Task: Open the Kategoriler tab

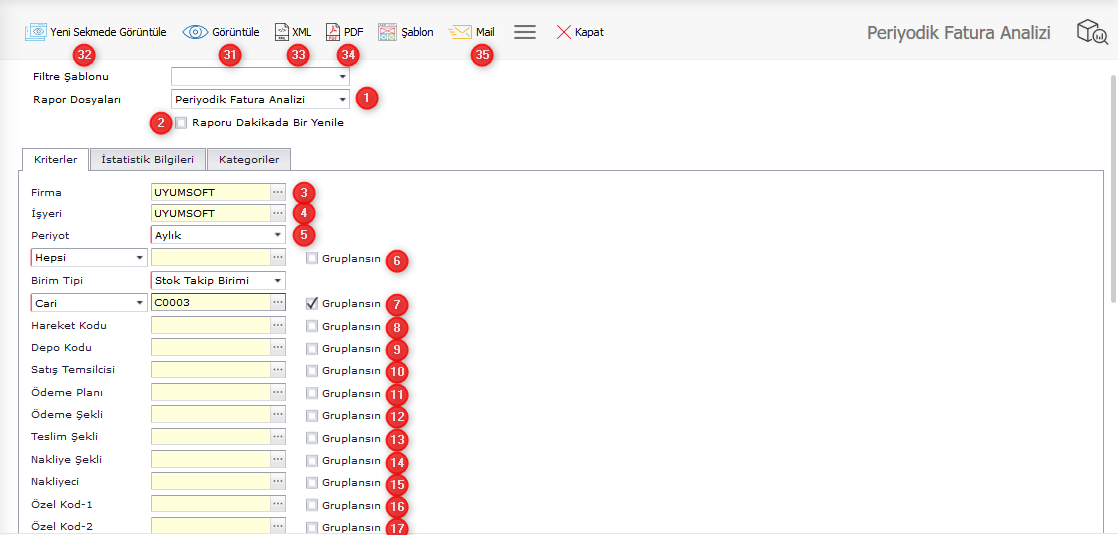Action: [249, 159]
